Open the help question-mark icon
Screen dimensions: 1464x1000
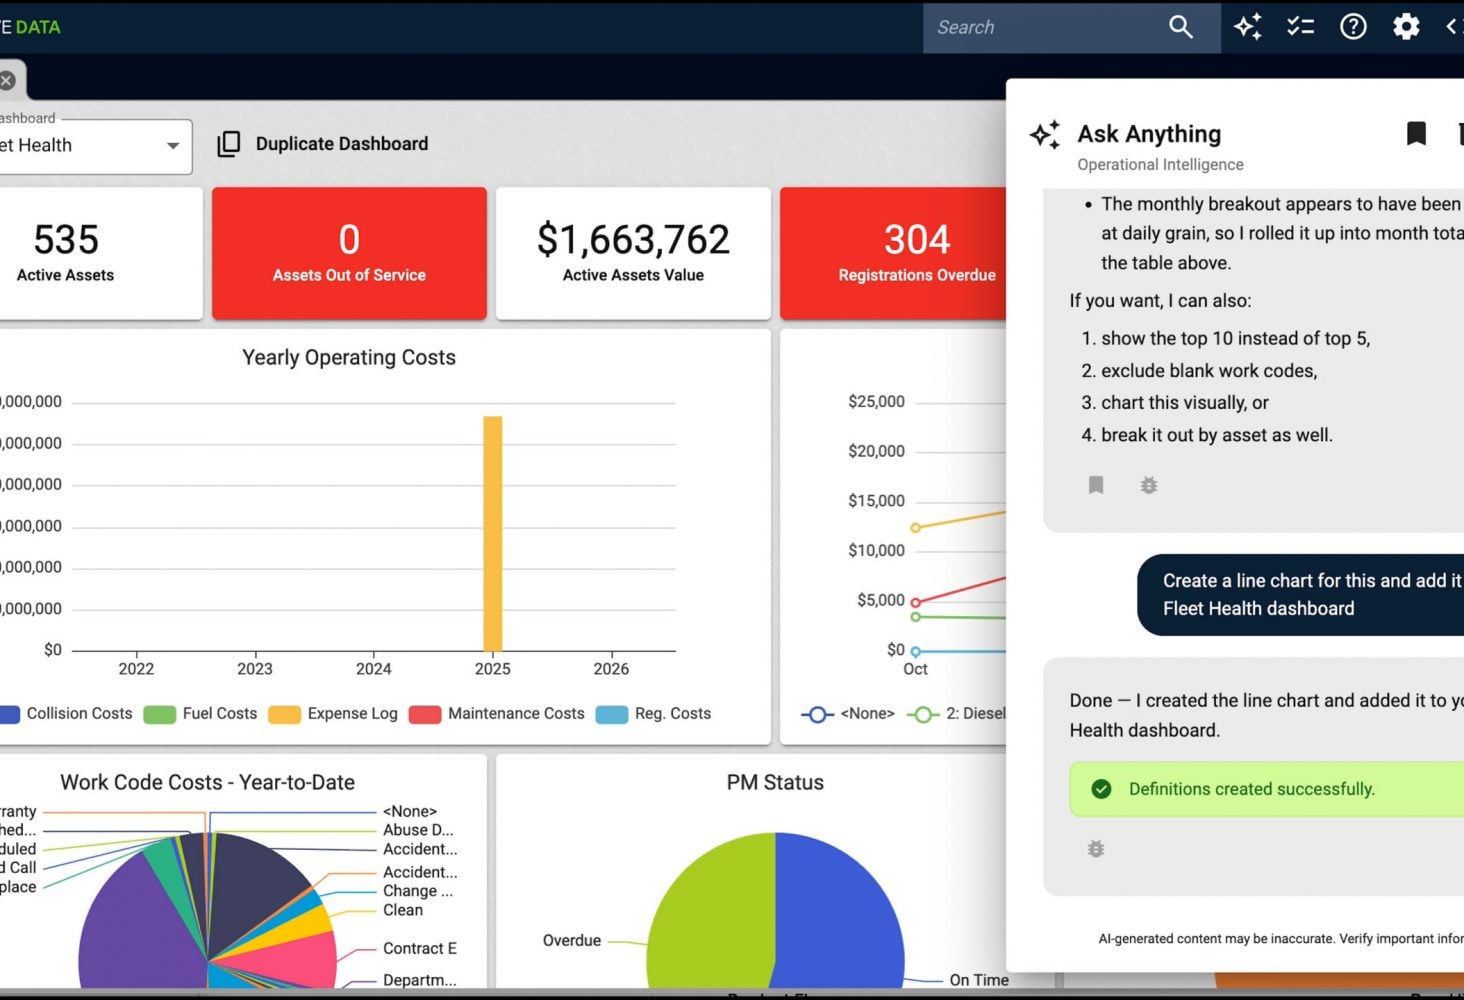(x=1353, y=27)
